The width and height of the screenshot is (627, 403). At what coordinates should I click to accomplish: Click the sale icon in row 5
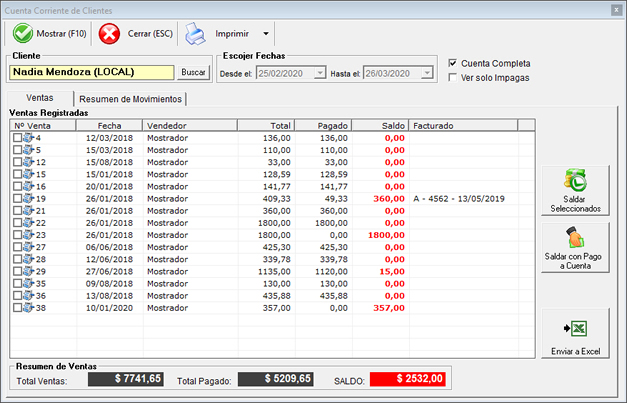tap(28, 150)
